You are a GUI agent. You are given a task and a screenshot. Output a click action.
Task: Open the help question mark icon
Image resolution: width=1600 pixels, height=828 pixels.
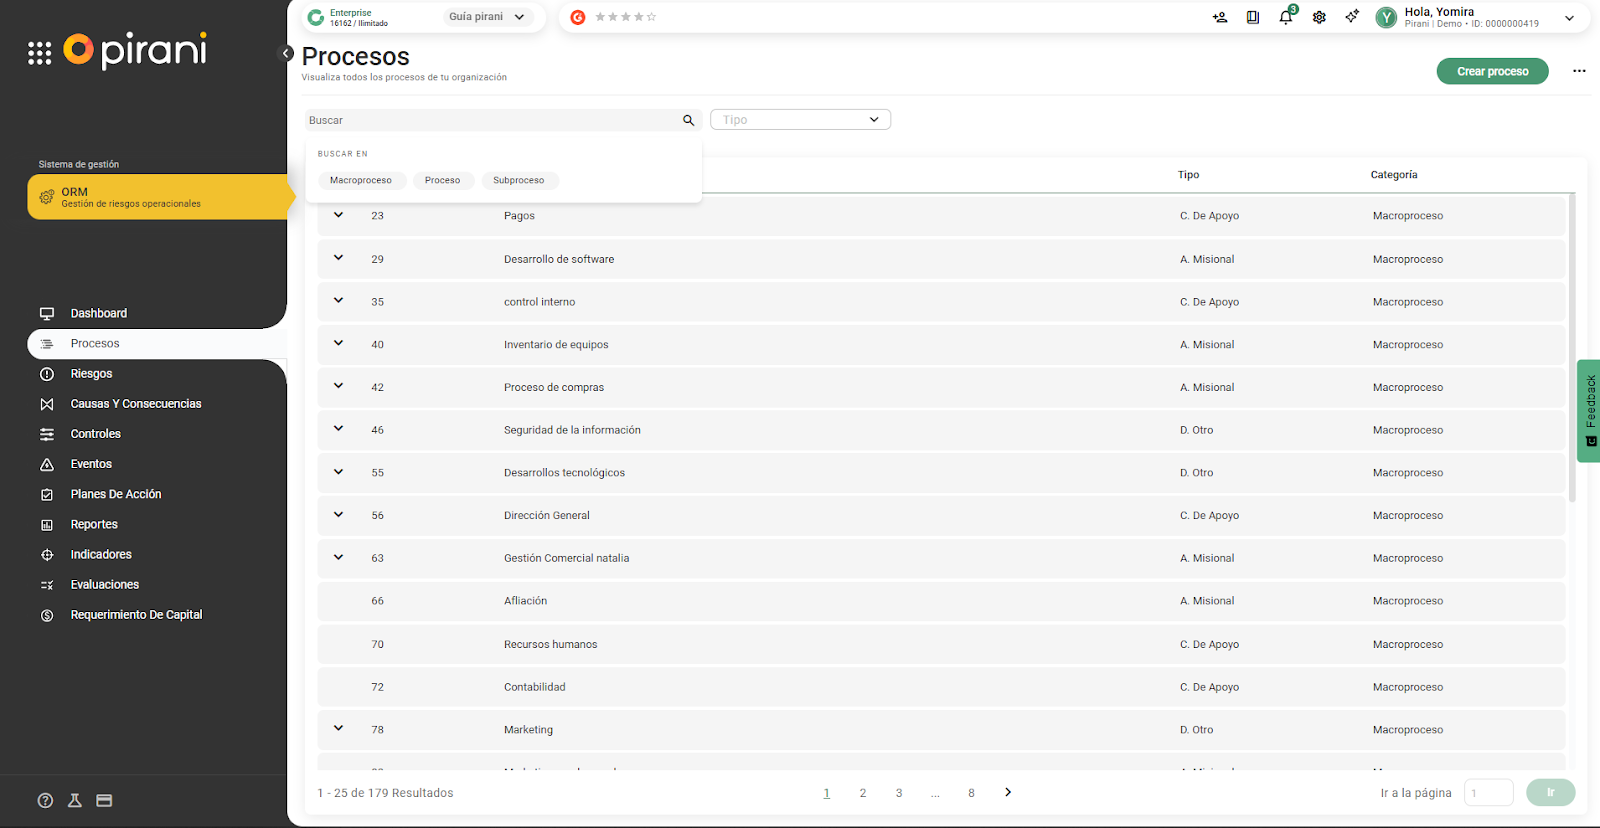tap(45, 800)
